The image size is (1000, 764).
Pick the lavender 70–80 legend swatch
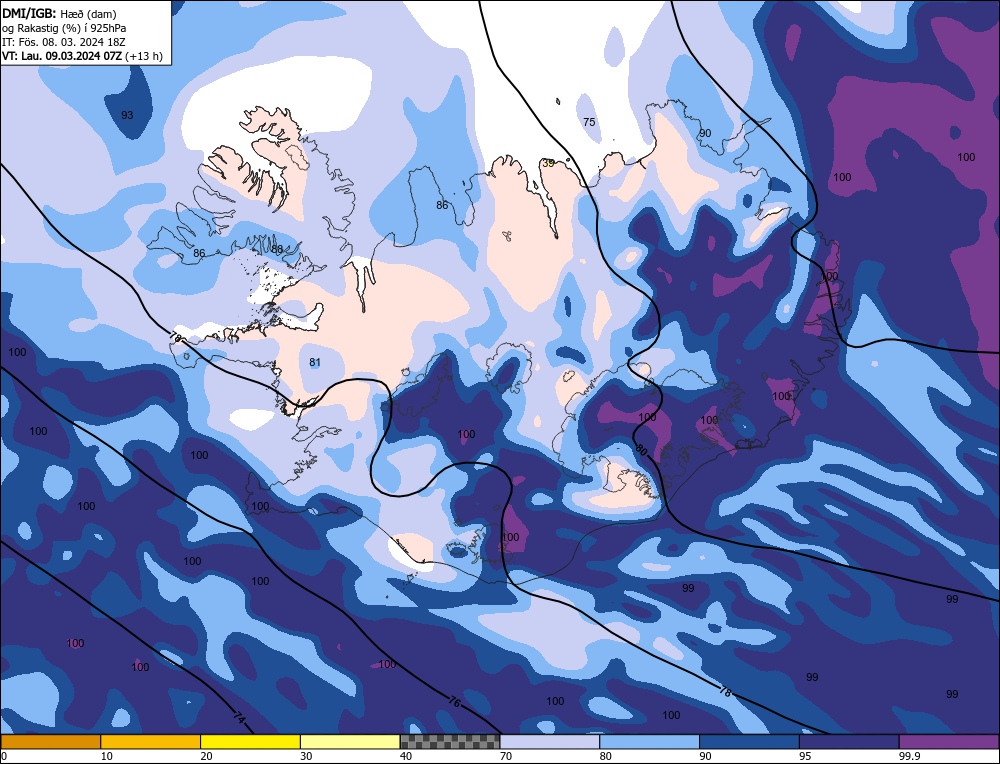point(550,741)
